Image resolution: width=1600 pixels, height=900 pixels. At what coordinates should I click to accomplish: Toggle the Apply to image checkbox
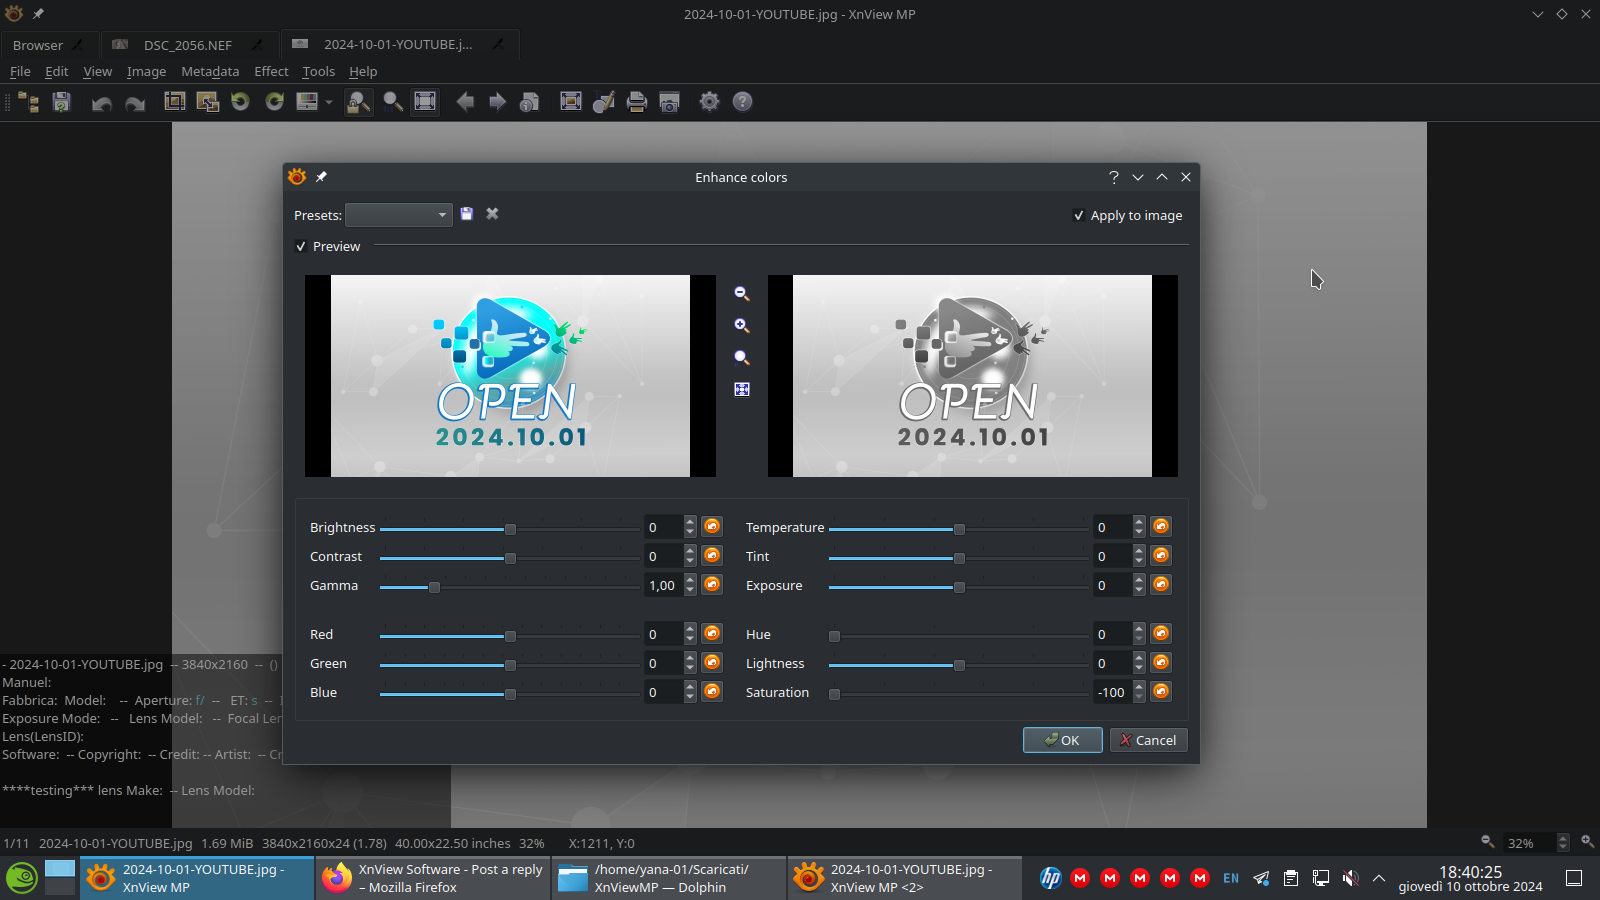coord(1079,216)
